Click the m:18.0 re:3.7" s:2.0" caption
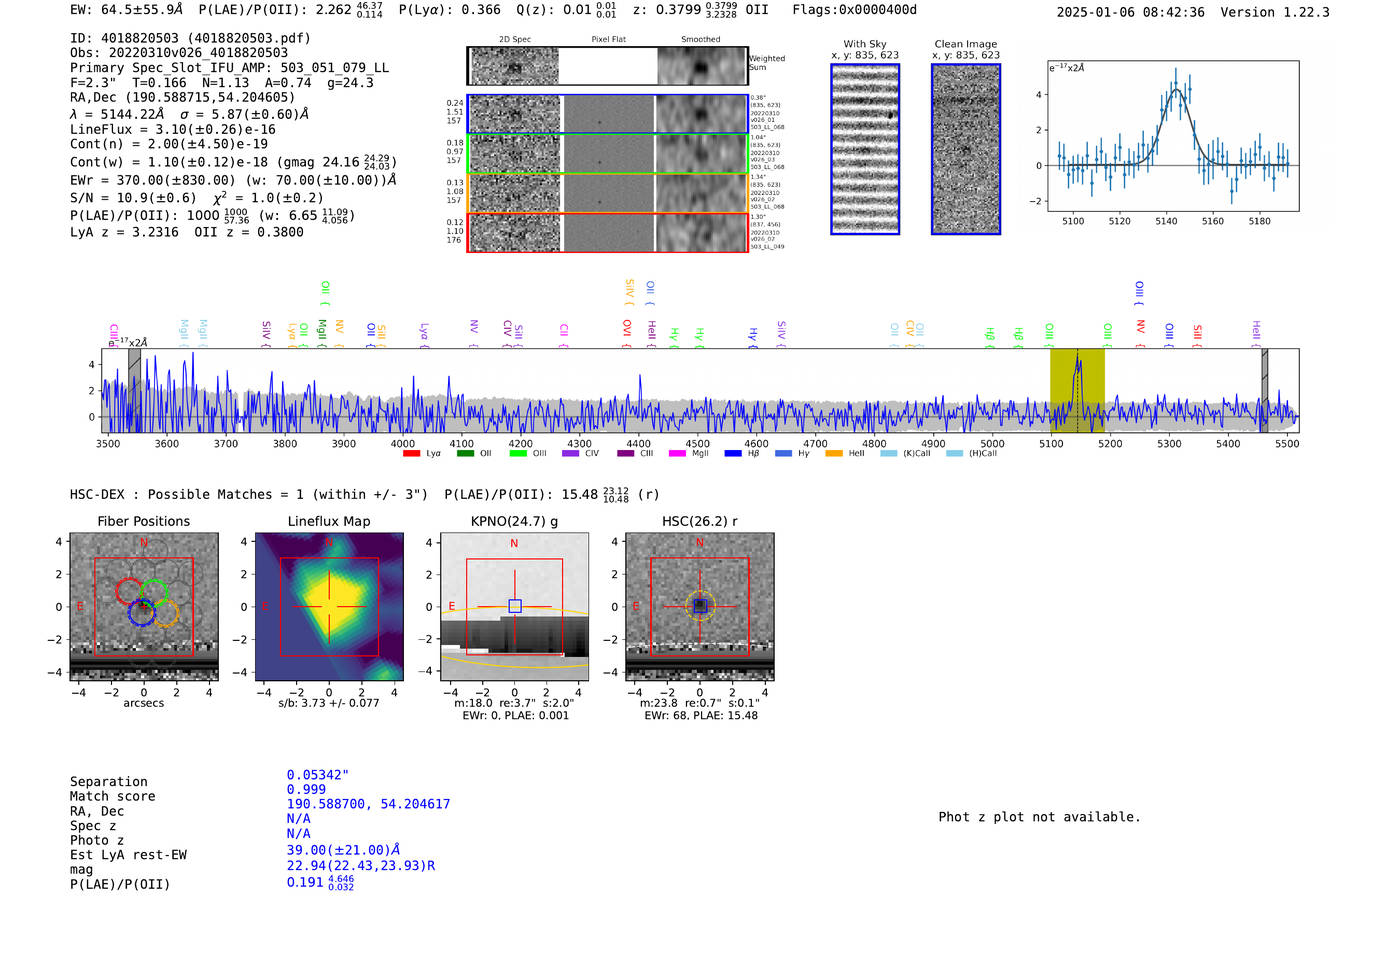1400x953 pixels. [x=514, y=704]
